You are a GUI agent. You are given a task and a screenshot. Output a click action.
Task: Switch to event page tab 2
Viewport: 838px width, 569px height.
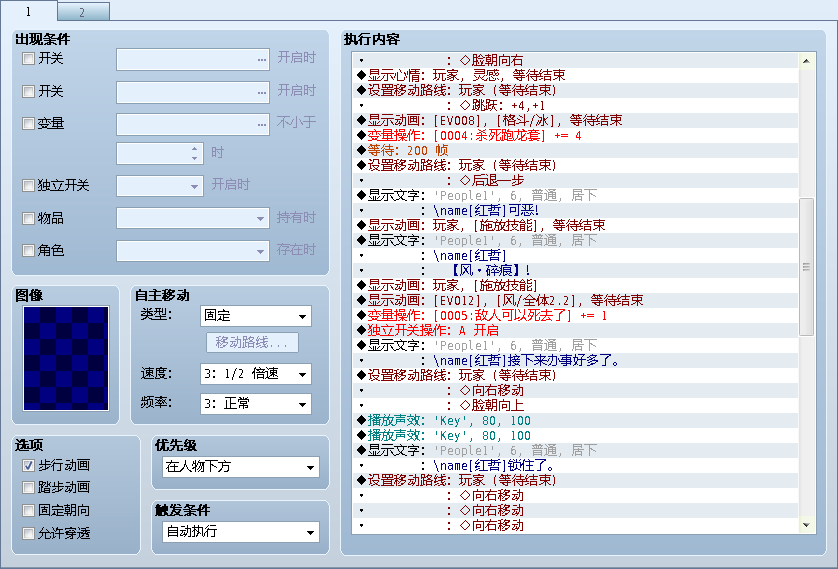tap(83, 12)
